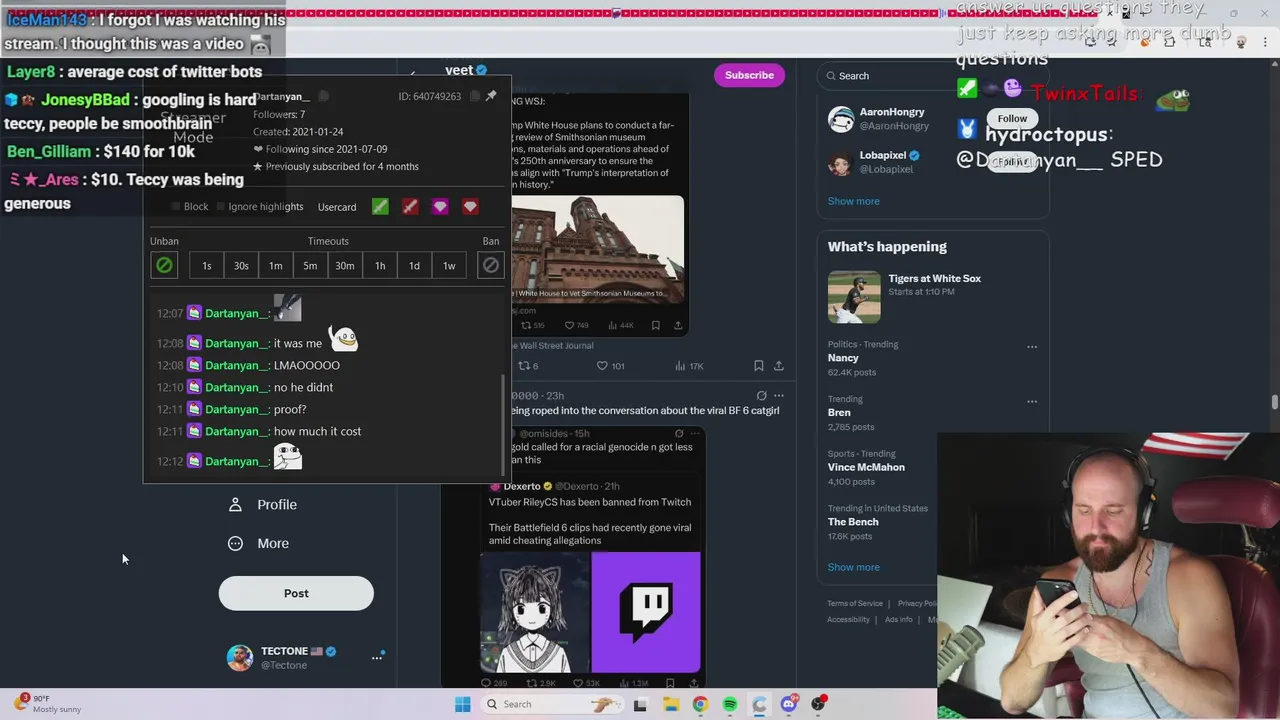The image size is (1280, 720).
Task: Open options for the Bren trend
Action: click(x=1032, y=402)
